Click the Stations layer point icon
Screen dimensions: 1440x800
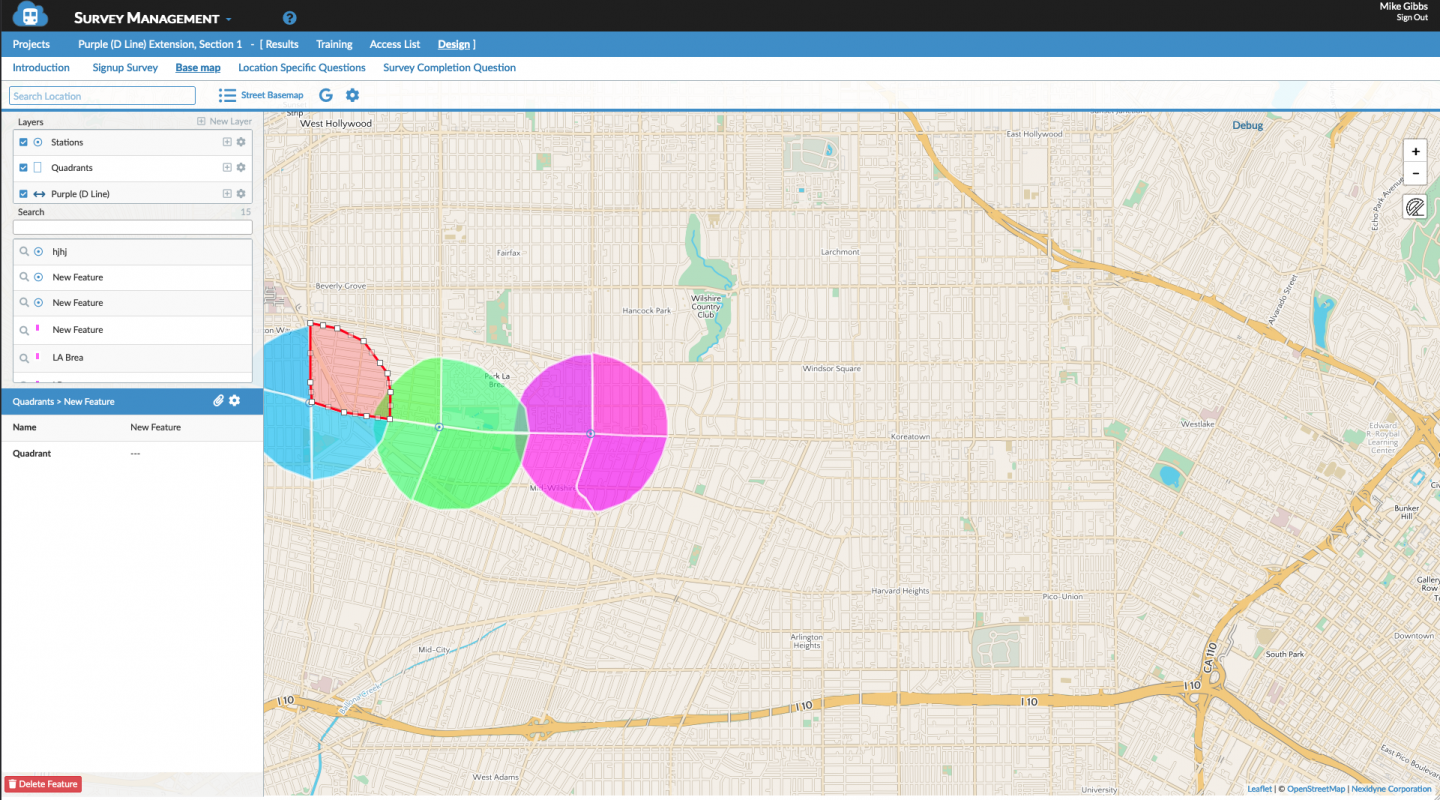[38, 142]
